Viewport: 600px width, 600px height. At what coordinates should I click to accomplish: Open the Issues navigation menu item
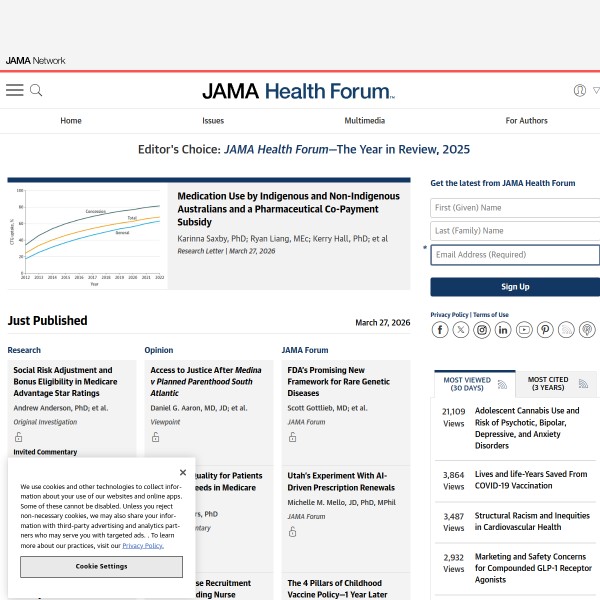[213, 120]
